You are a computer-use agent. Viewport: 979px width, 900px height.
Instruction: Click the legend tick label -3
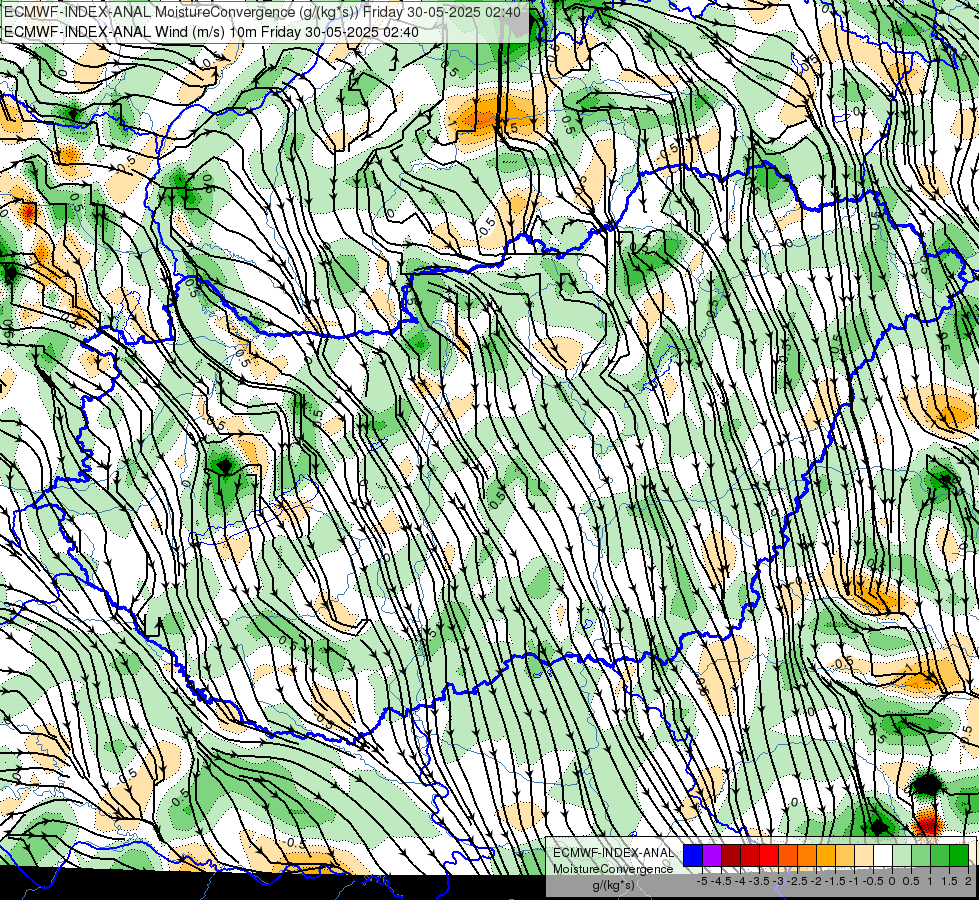point(778,881)
